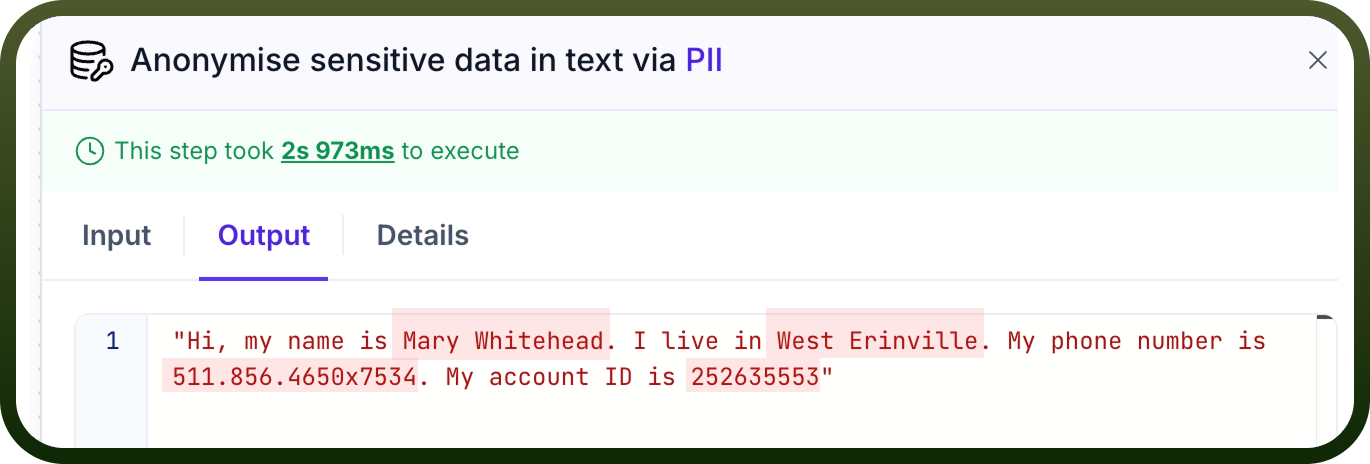Image resolution: width=1370 pixels, height=464 pixels.
Task: Click line number 1 in the gutter
Action: pyautogui.click(x=112, y=341)
